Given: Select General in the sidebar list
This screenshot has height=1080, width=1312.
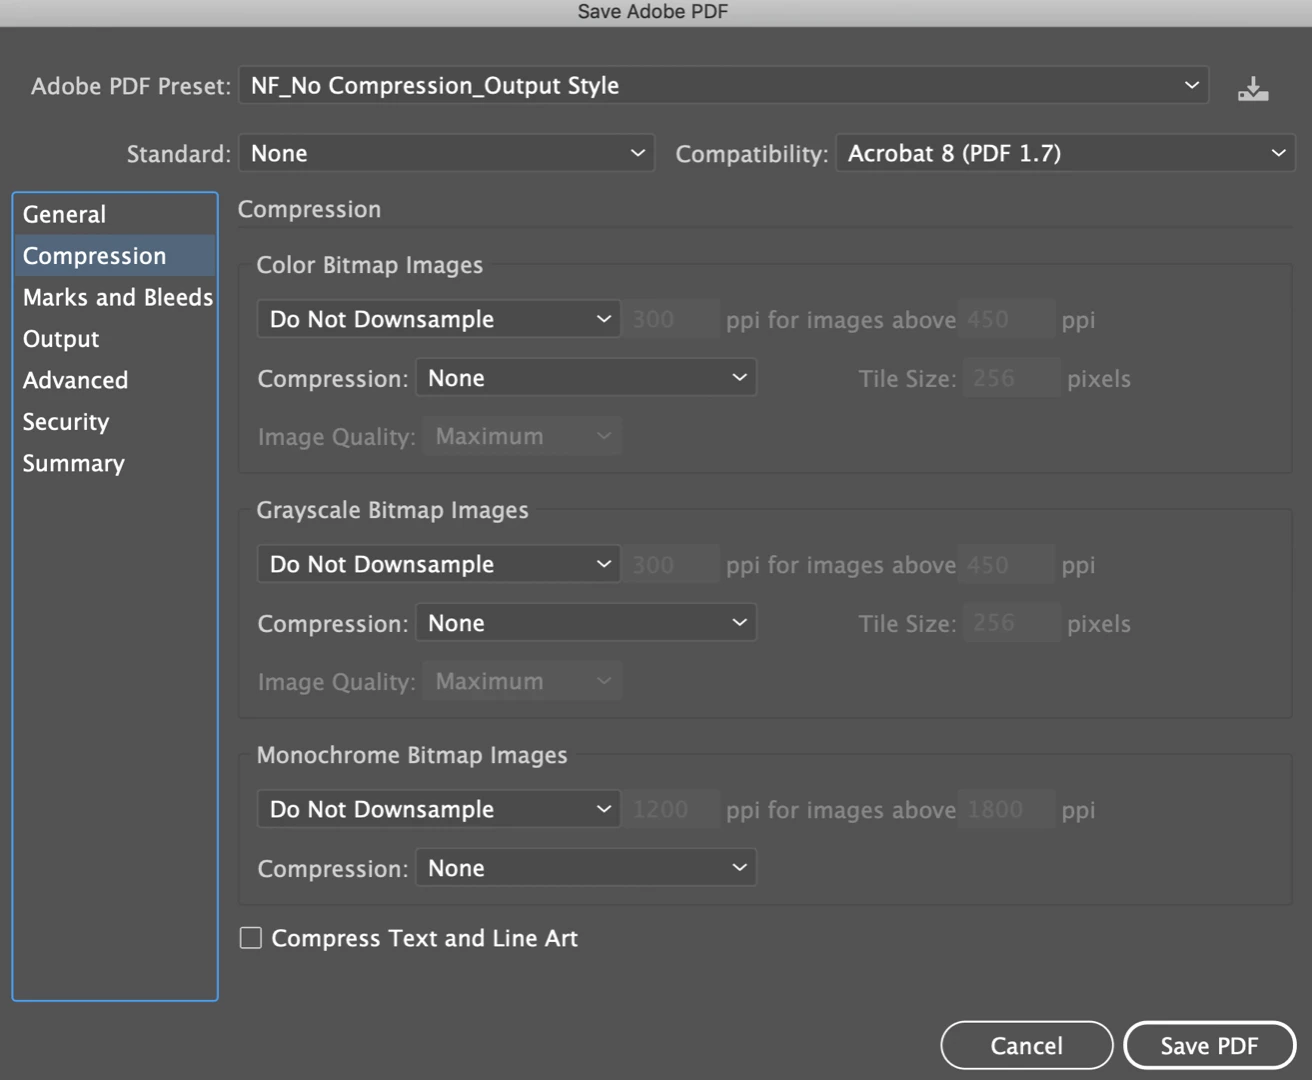Looking at the screenshot, I should pos(115,214).
